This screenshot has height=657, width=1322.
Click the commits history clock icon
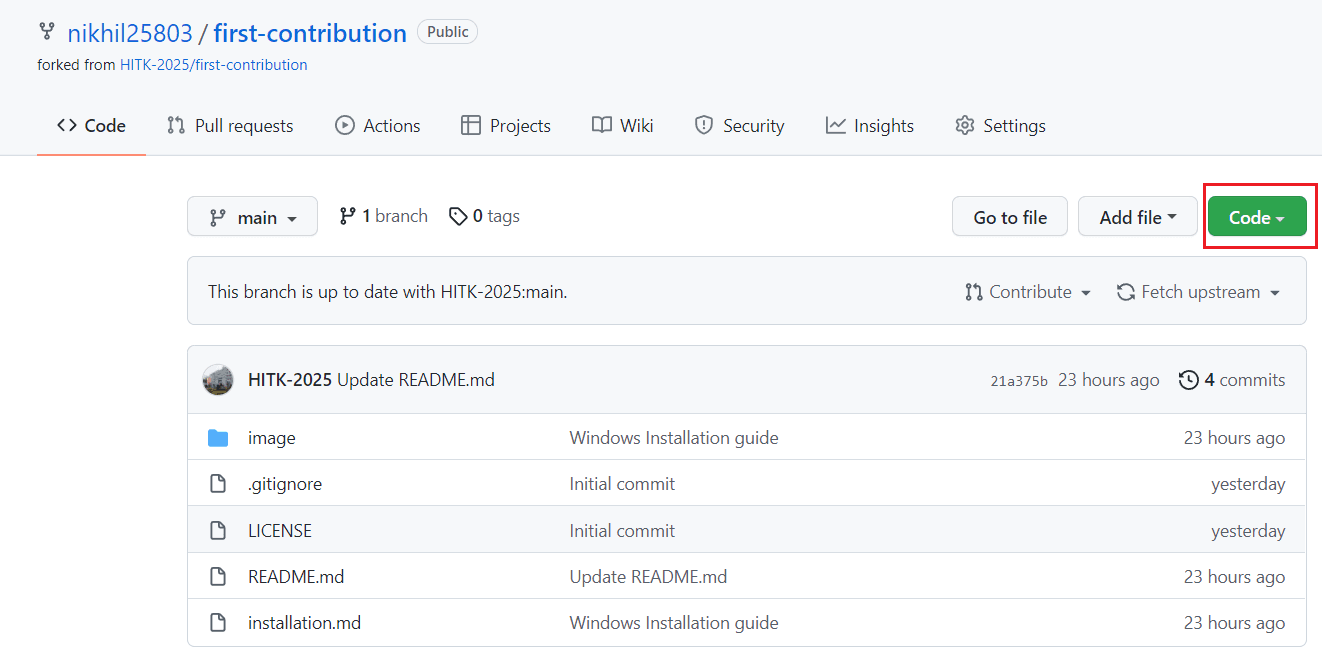coord(1188,380)
